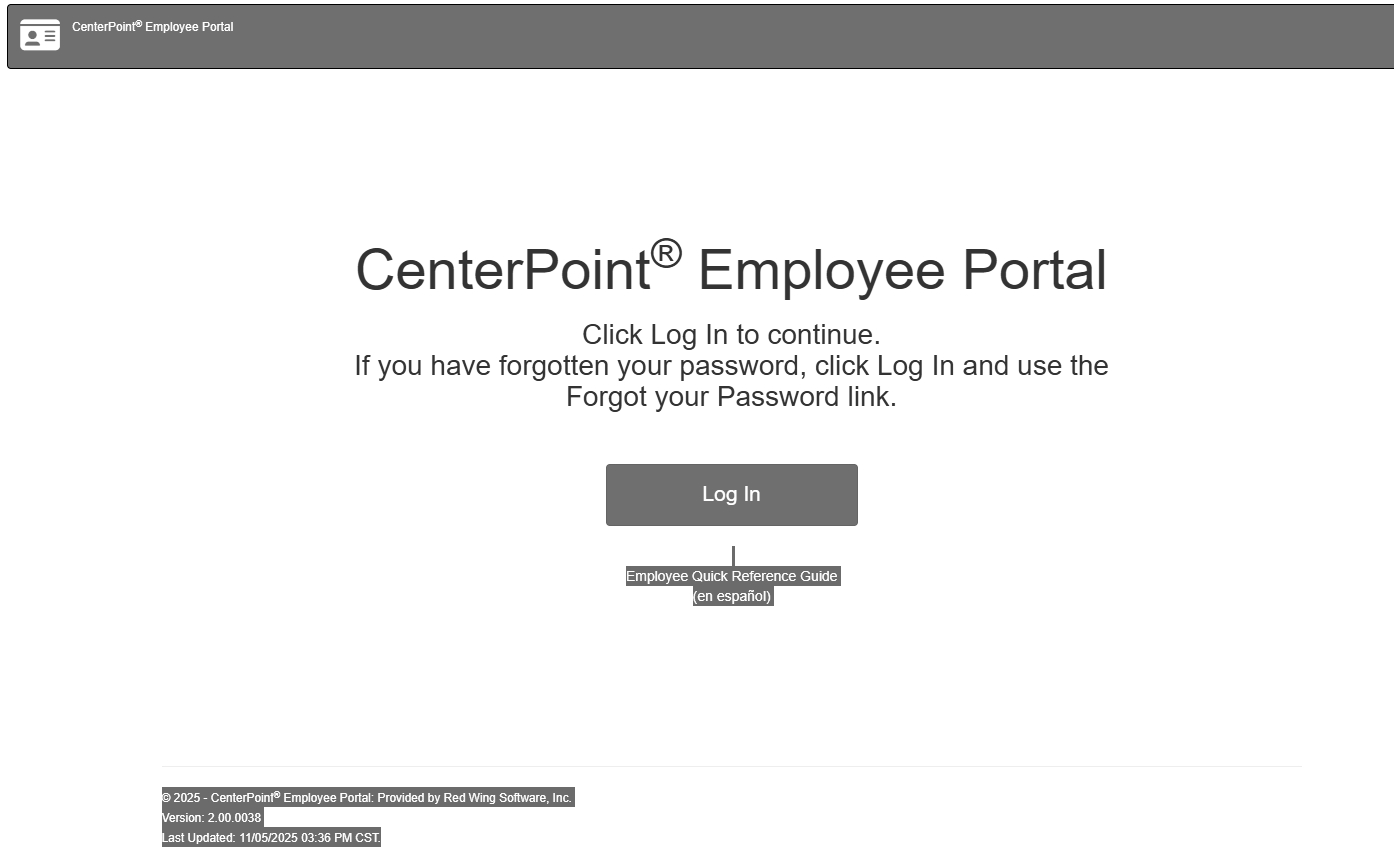Click the registered mark in footer copyright line

coord(277,795)
